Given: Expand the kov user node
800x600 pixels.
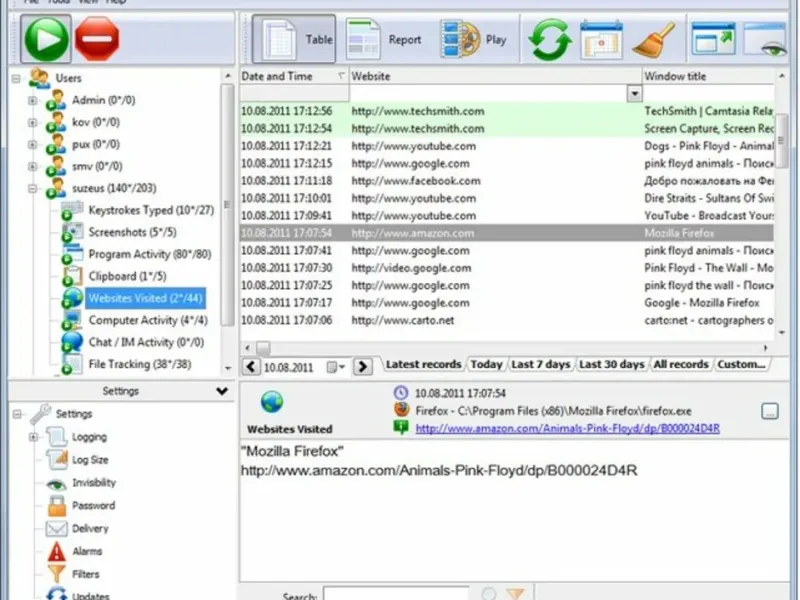Looking at the screenshot, I should point(33,122).
